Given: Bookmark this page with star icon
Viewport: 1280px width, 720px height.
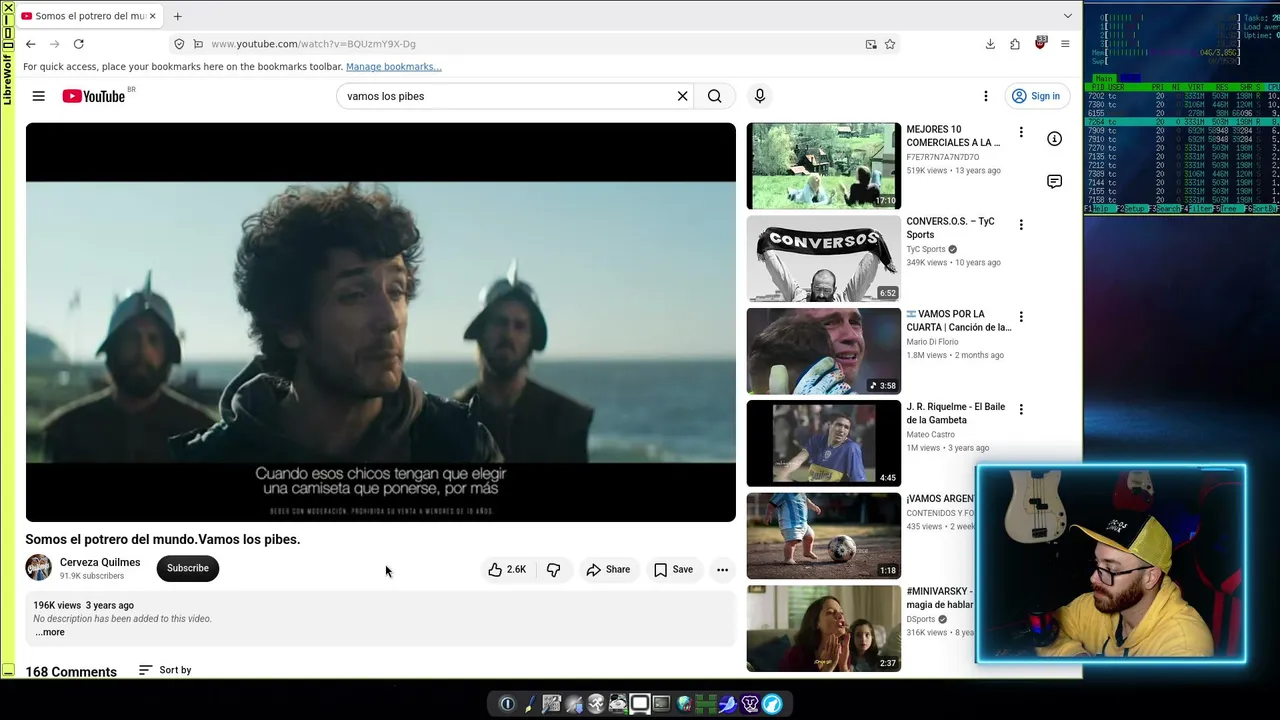Looking at the screenshot, I should [x=890, y=44].
